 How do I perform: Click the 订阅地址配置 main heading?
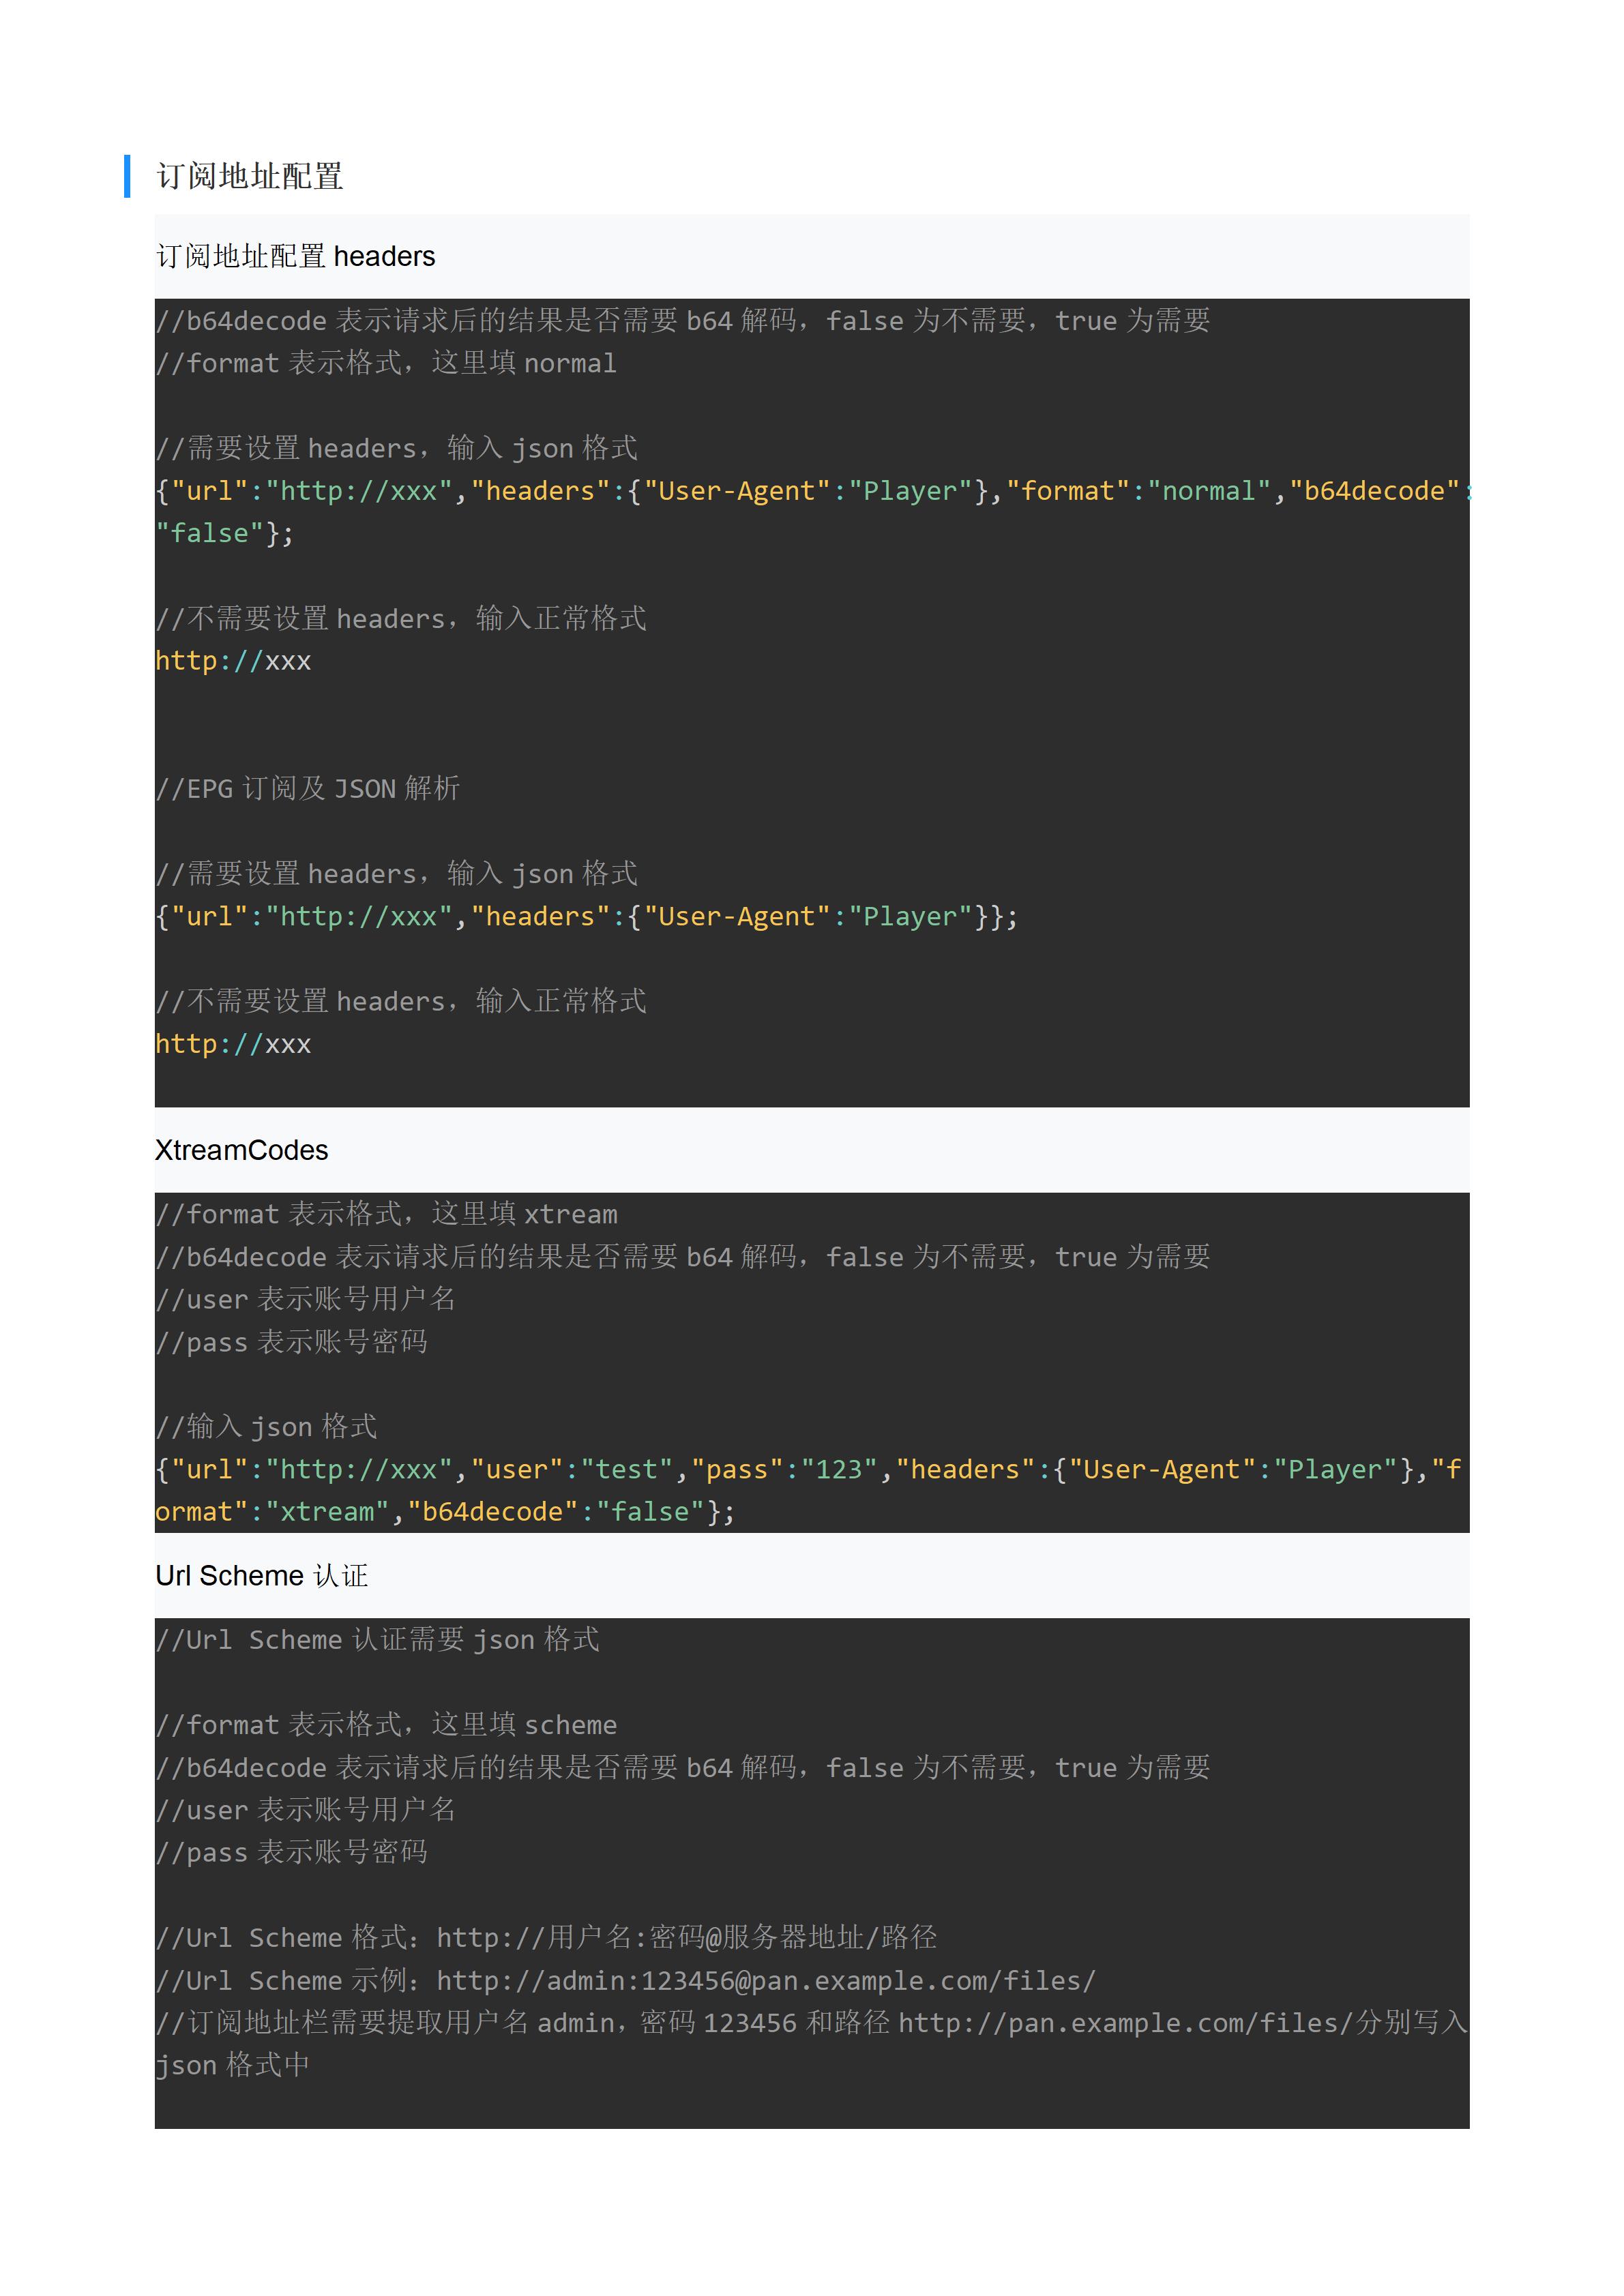coord(249,176)
